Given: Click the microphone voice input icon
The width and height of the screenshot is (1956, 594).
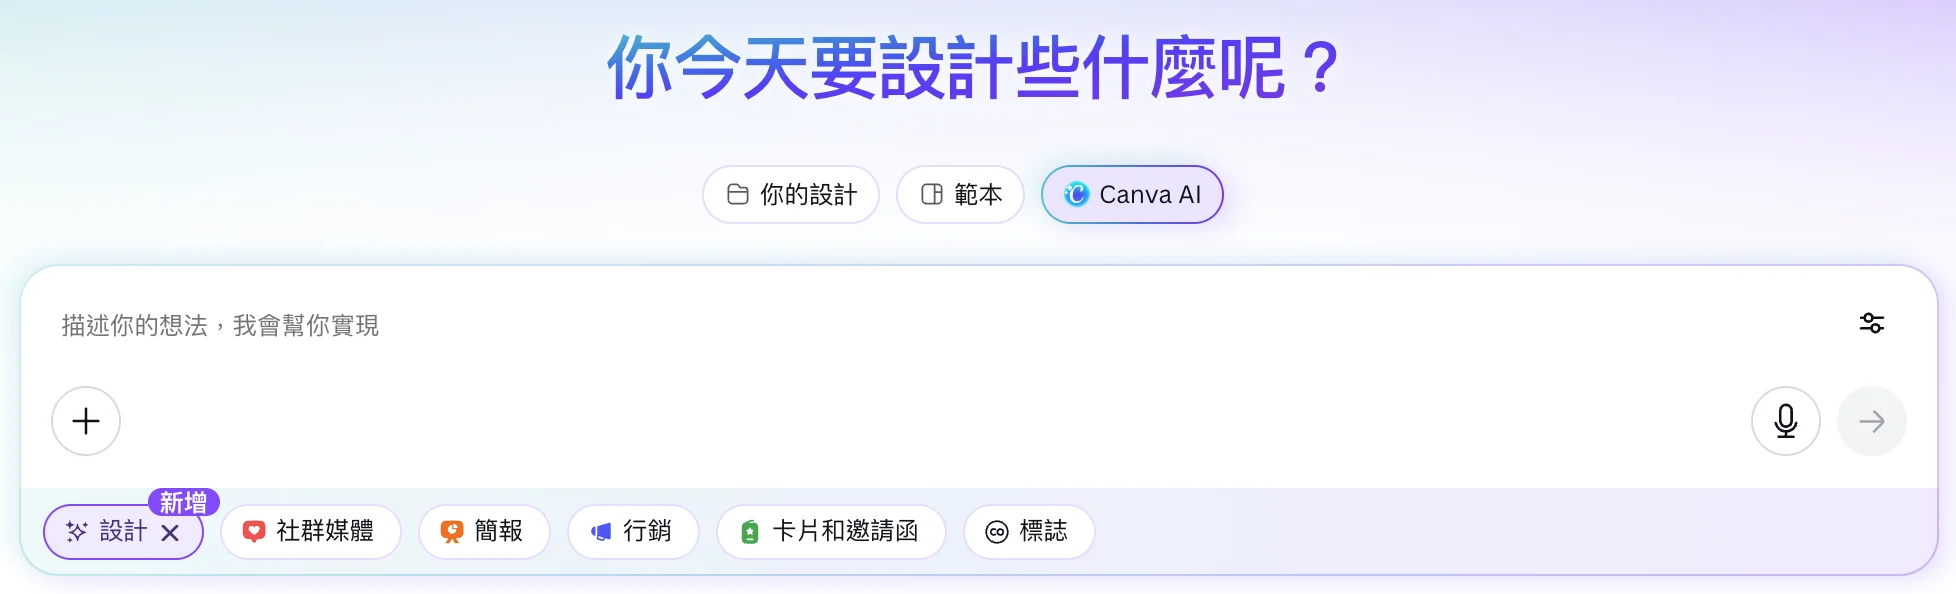Looking at the screenshot, I should pos(1785,421).
